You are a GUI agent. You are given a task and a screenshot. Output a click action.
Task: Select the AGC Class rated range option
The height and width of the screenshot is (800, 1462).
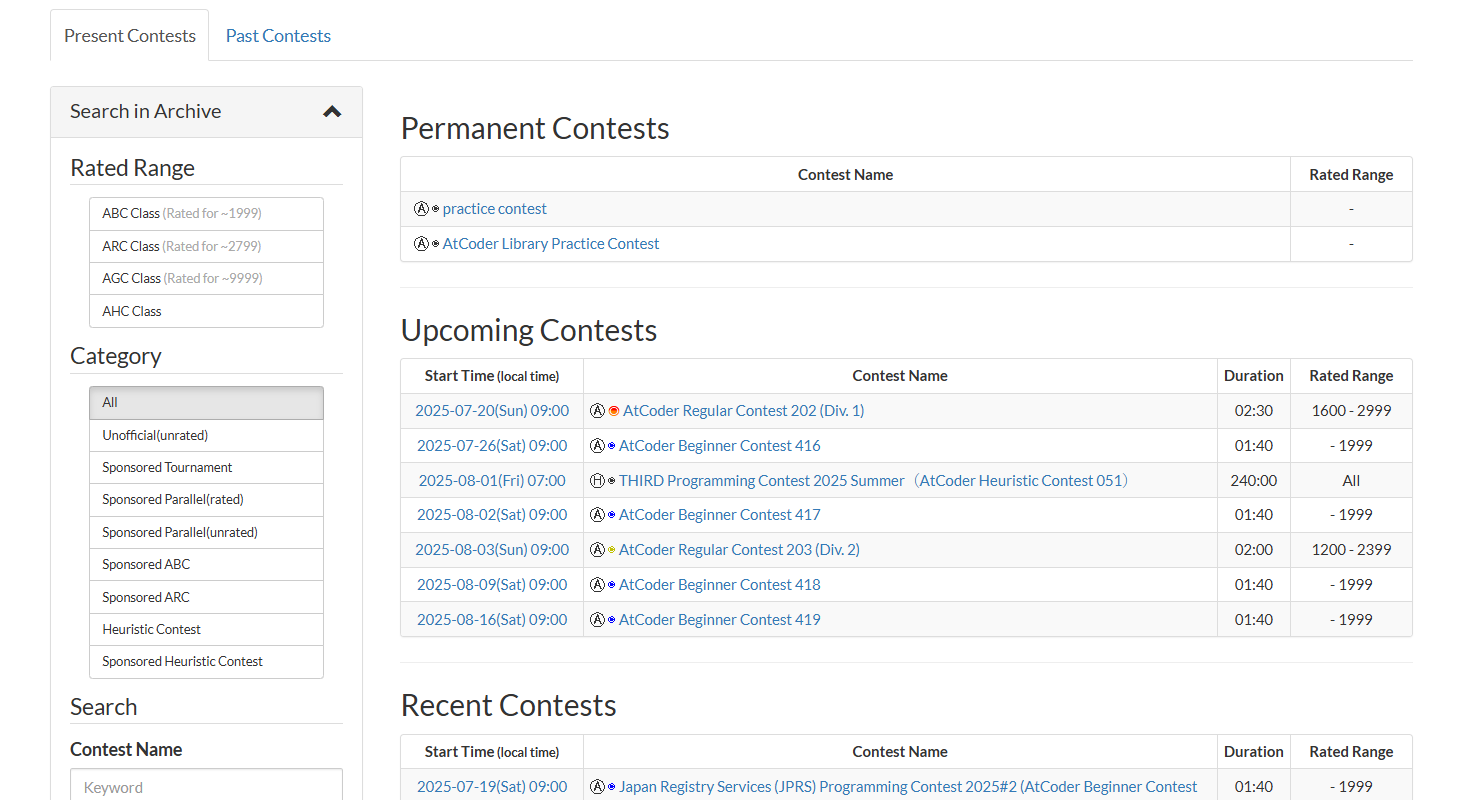pyautogui.click(x=206, y=279)
